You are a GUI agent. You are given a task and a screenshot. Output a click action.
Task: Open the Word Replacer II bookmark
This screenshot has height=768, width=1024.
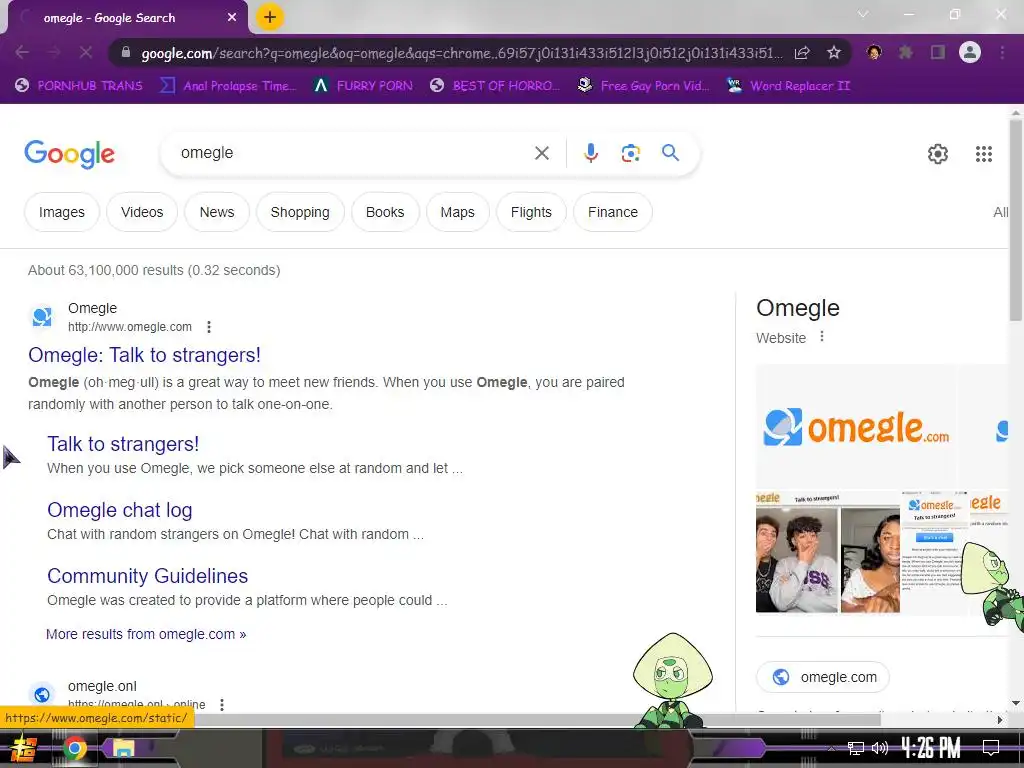pyautogui.click(x=788, y=86)
